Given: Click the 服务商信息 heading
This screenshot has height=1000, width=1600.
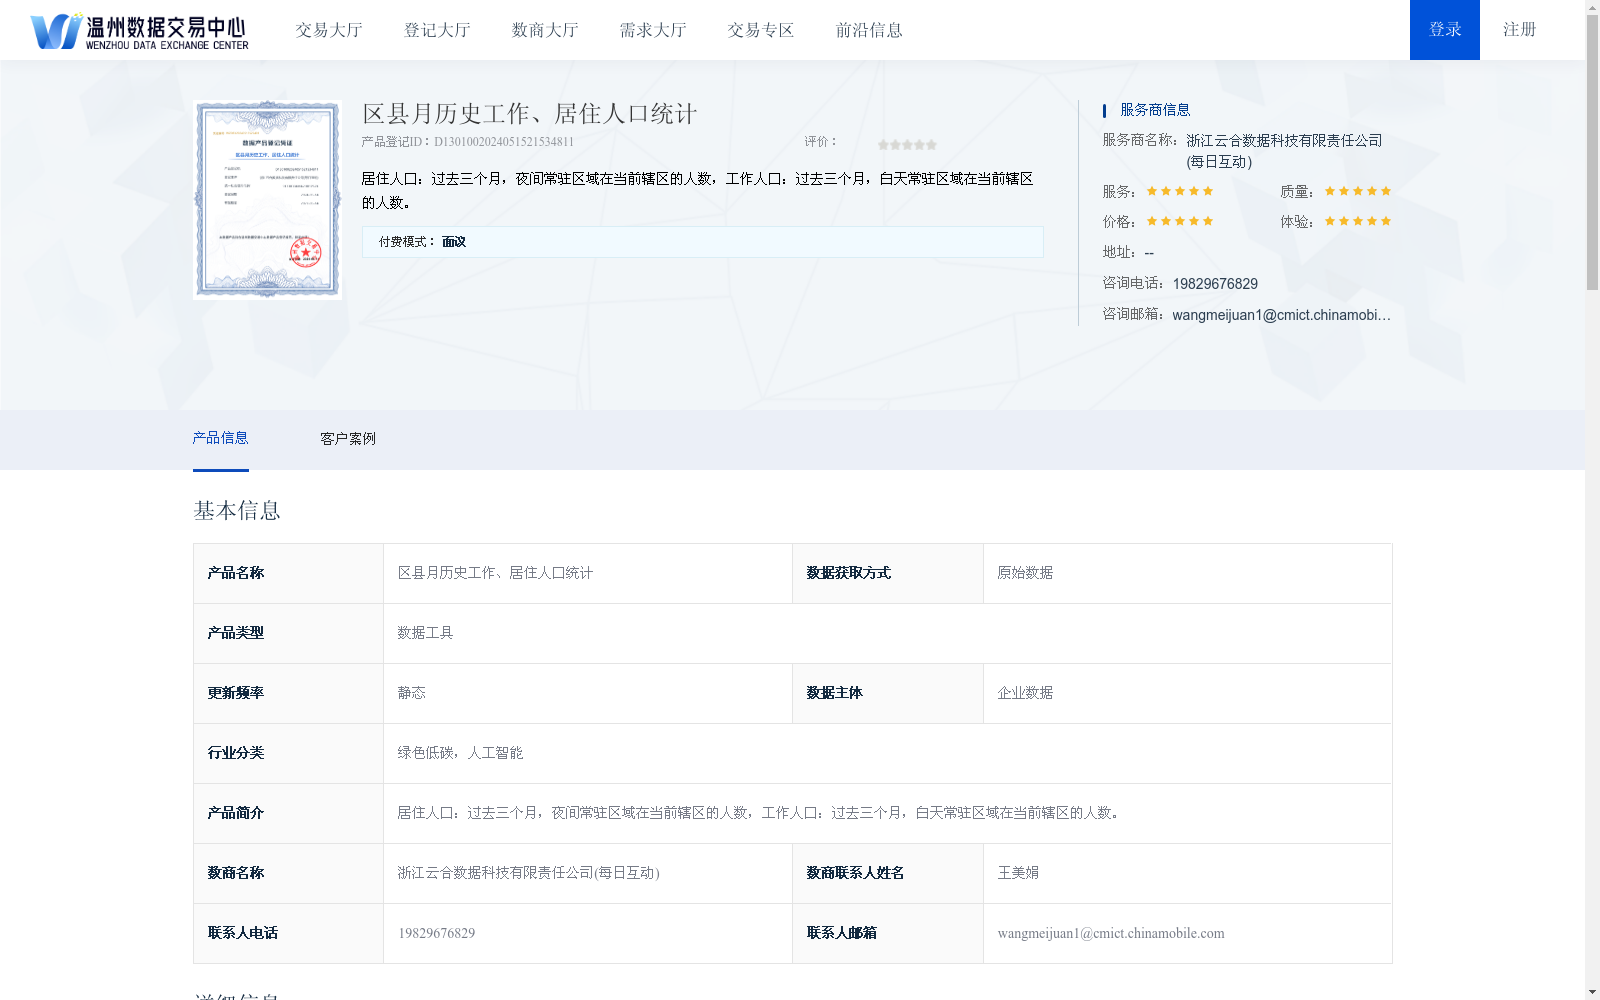Looking at the screenshot, I should coord(1155,110).
